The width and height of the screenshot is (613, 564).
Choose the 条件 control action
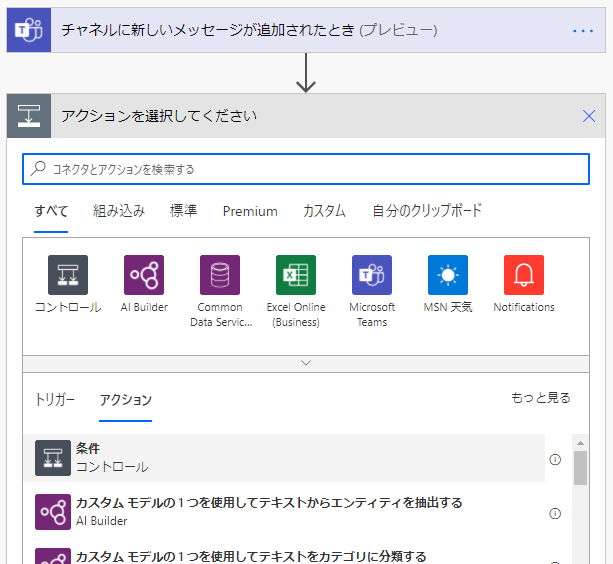pyautogui.click(x=284, y=458)
